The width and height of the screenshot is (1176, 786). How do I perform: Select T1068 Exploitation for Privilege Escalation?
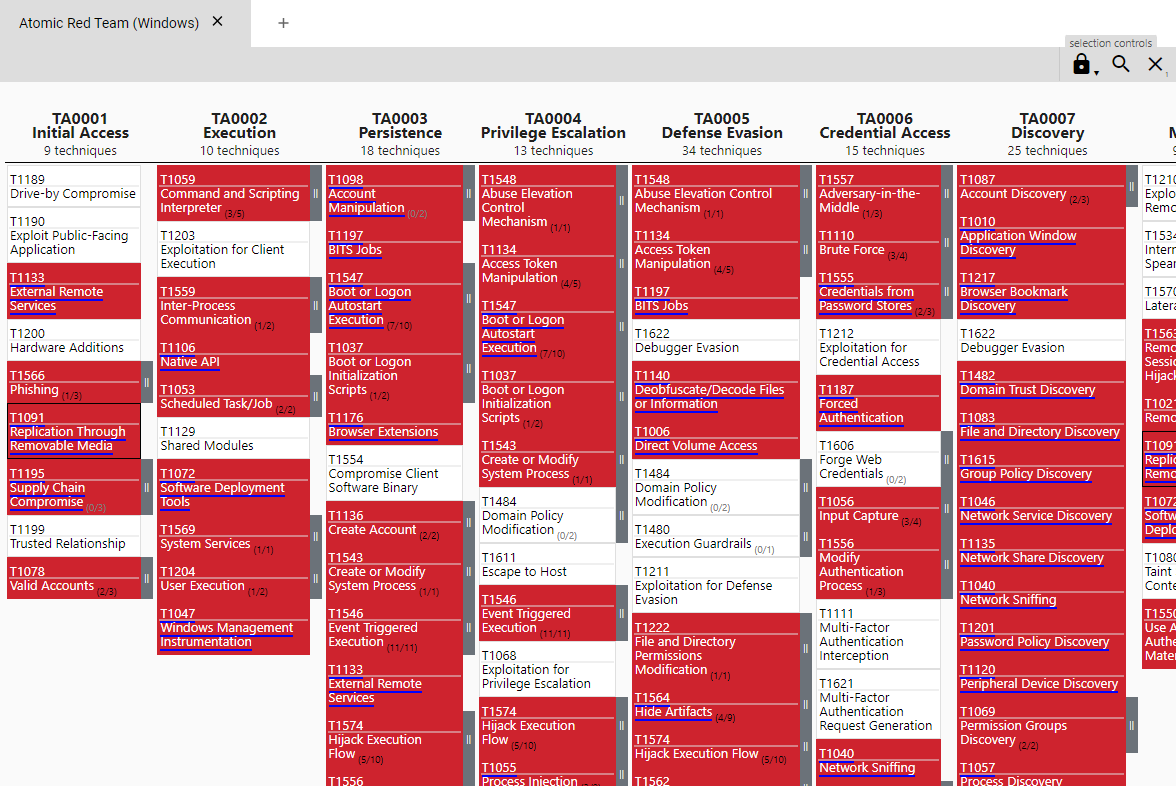point(548,669)
